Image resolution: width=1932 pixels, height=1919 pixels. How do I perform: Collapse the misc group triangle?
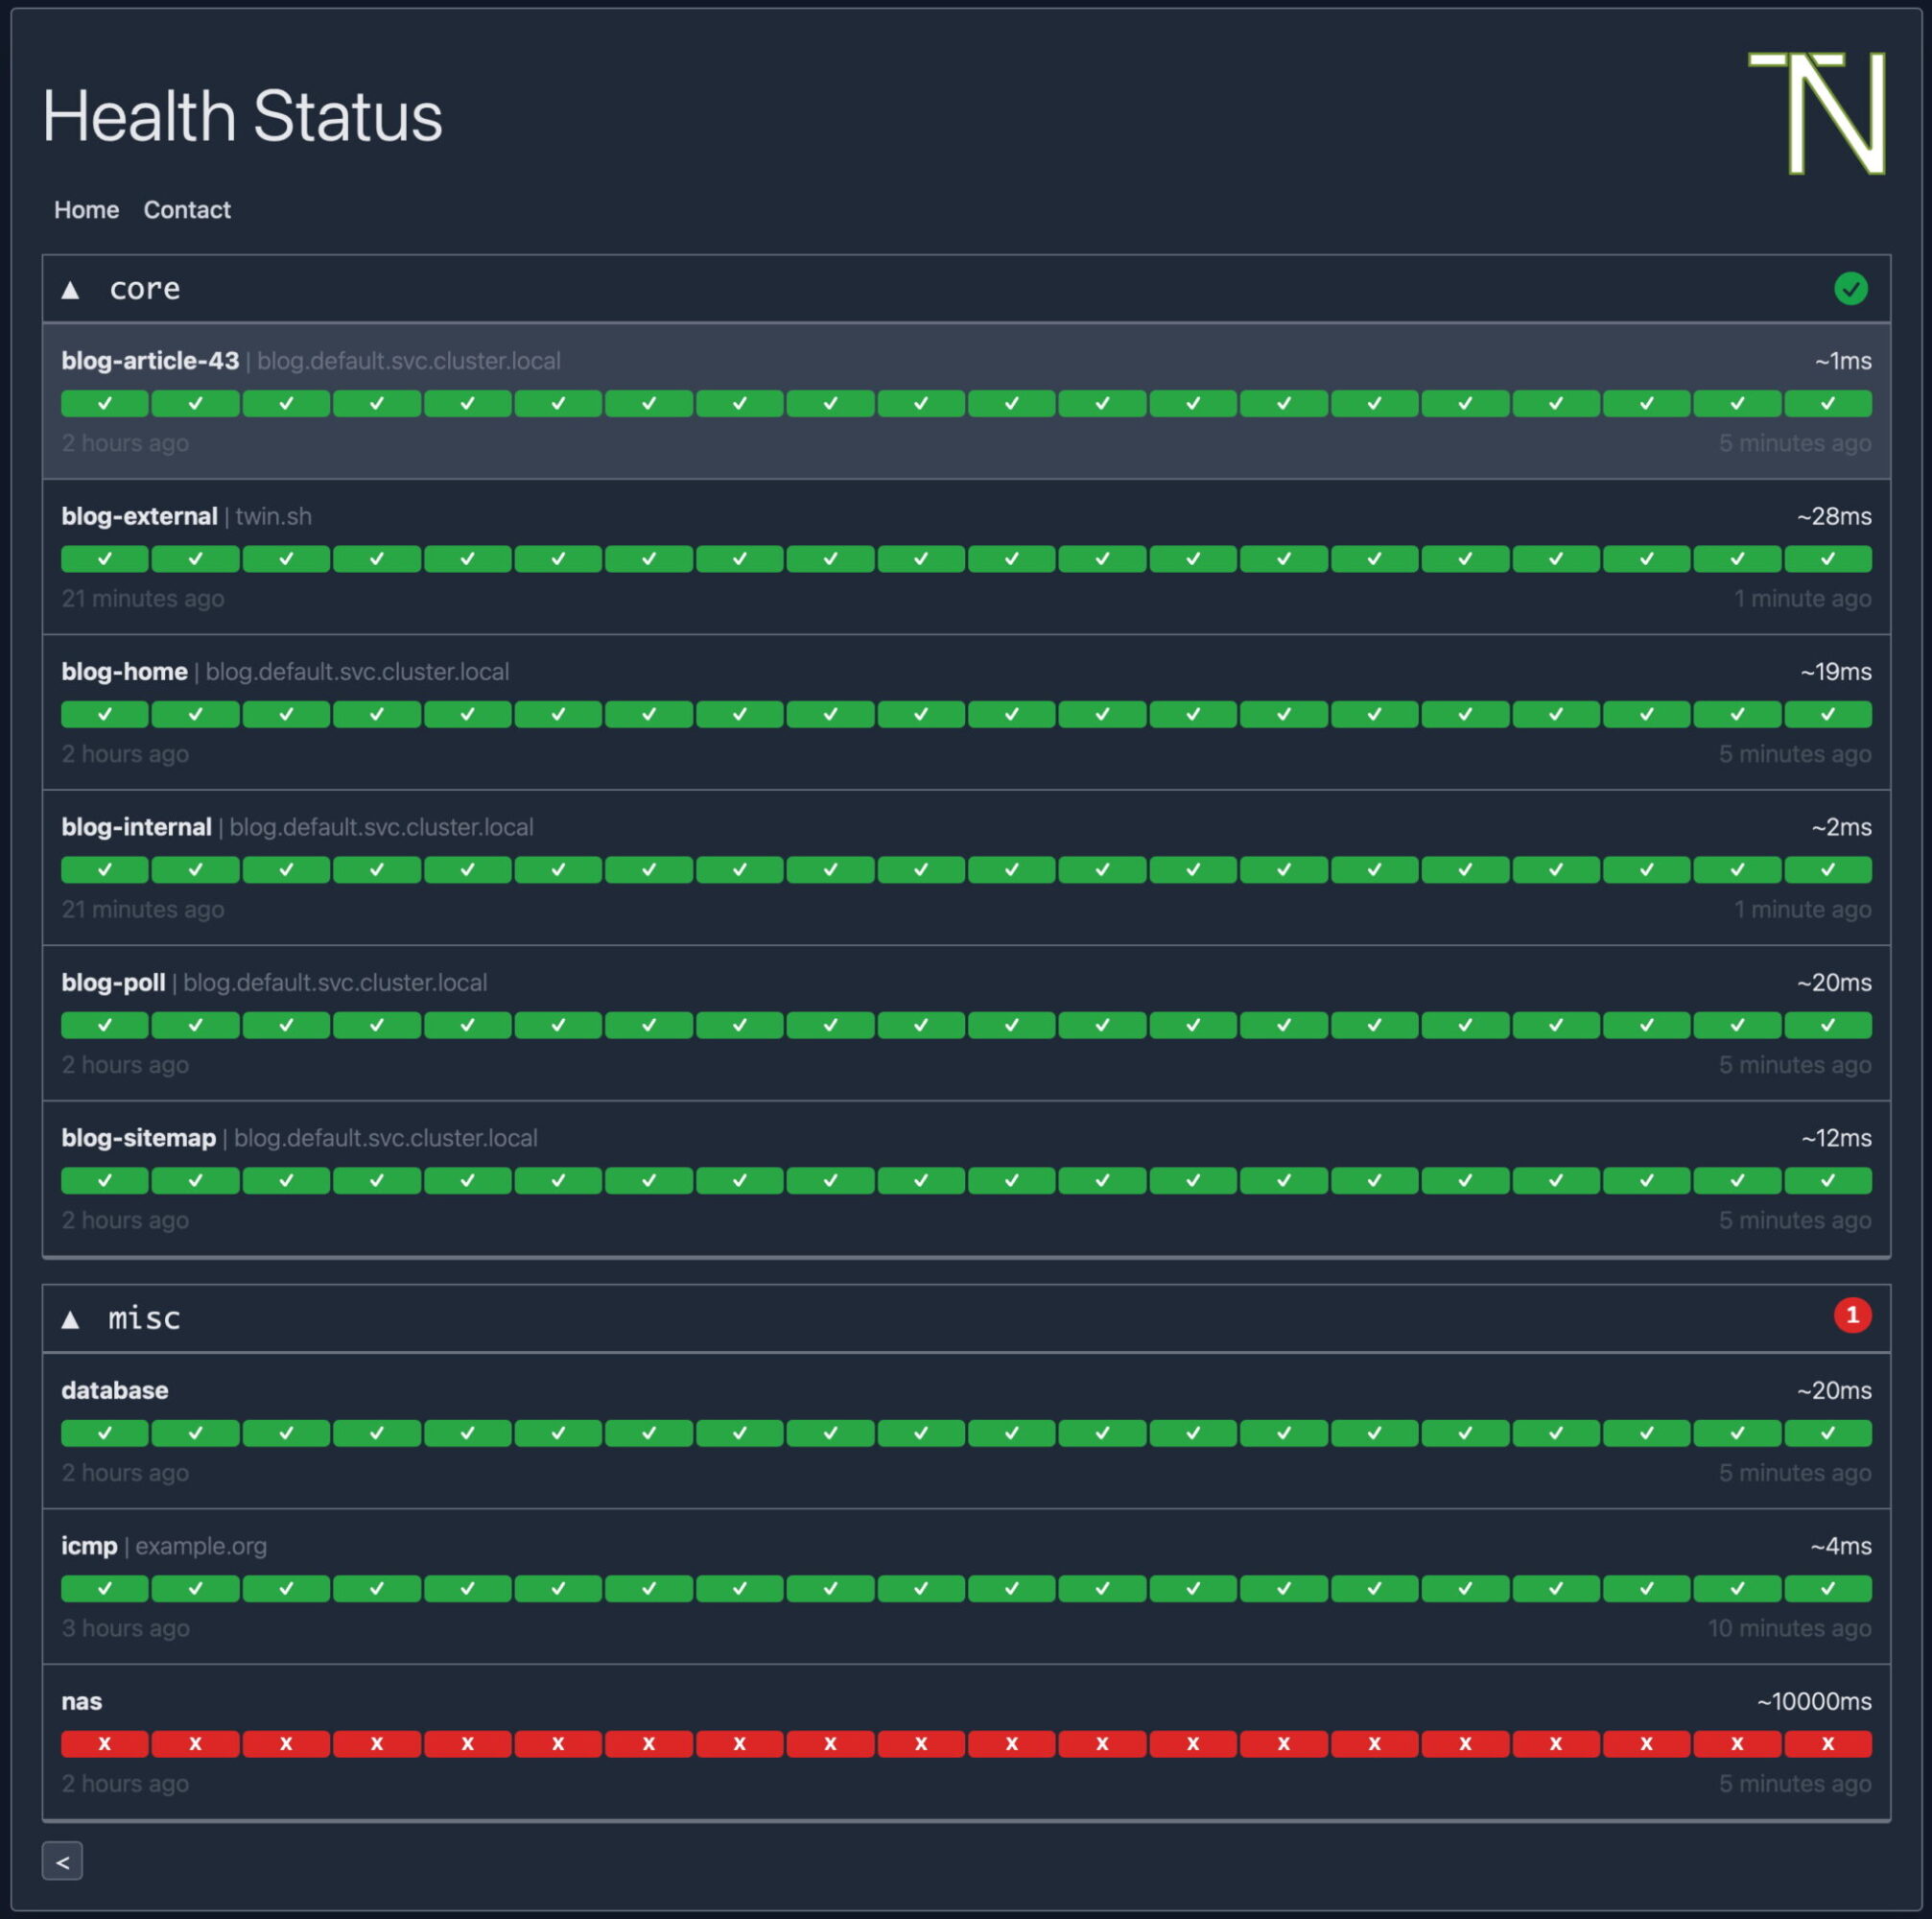point(70,1319)
